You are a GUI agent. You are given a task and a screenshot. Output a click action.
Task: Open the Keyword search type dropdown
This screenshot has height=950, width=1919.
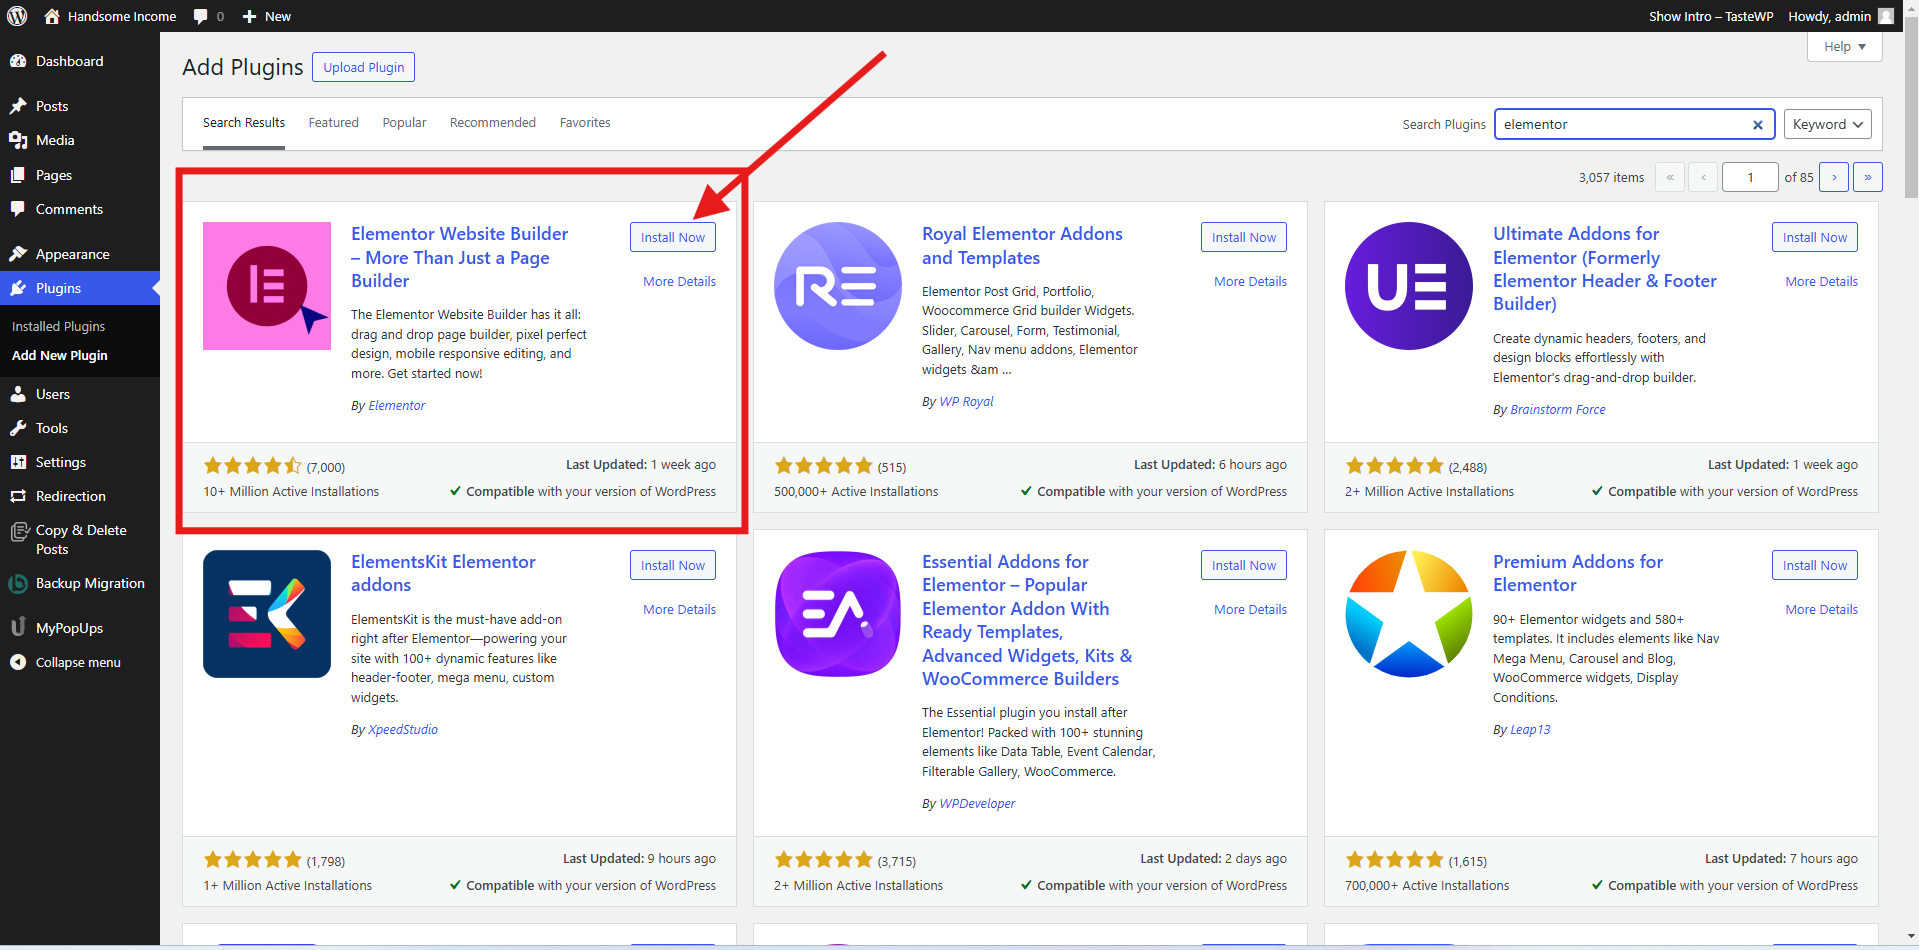point(1828,124)
